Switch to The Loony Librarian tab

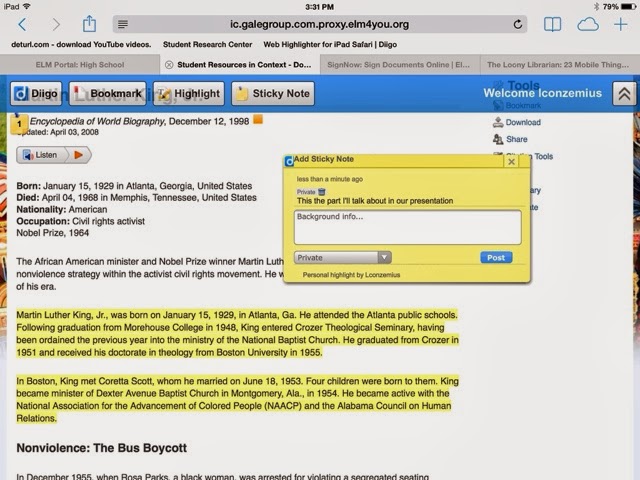[x=558, y=65]
